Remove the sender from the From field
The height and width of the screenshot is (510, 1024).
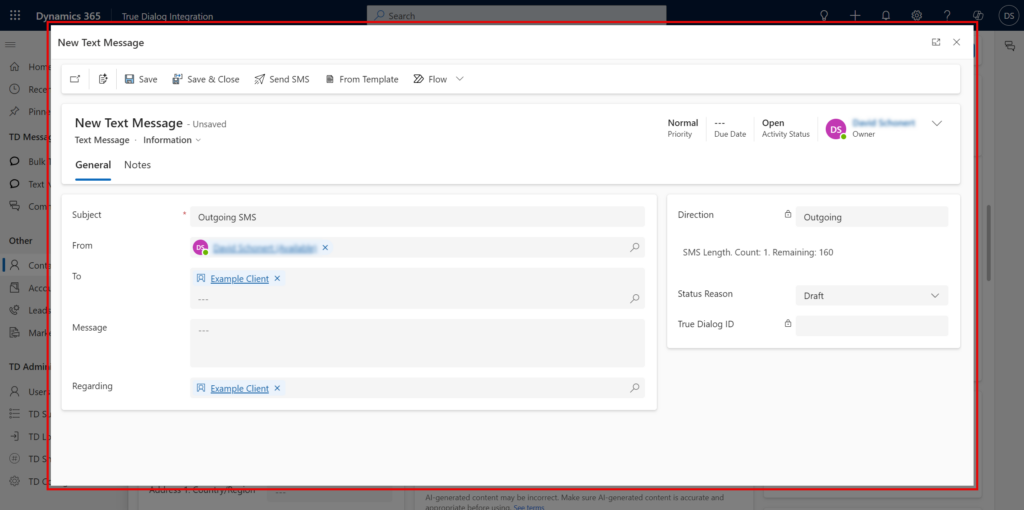(x=325, y=247)
